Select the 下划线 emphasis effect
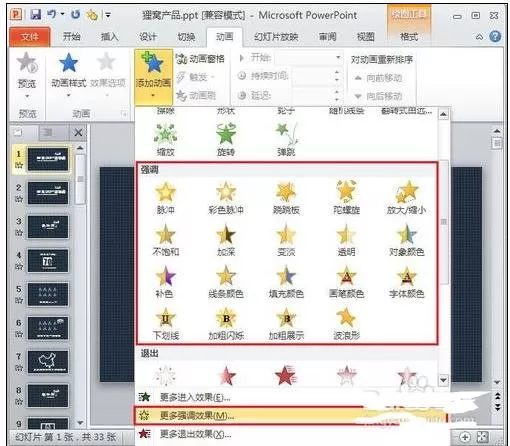Image resolution: width=510 pixels, height=446 pixels. [x=166, y=324]
